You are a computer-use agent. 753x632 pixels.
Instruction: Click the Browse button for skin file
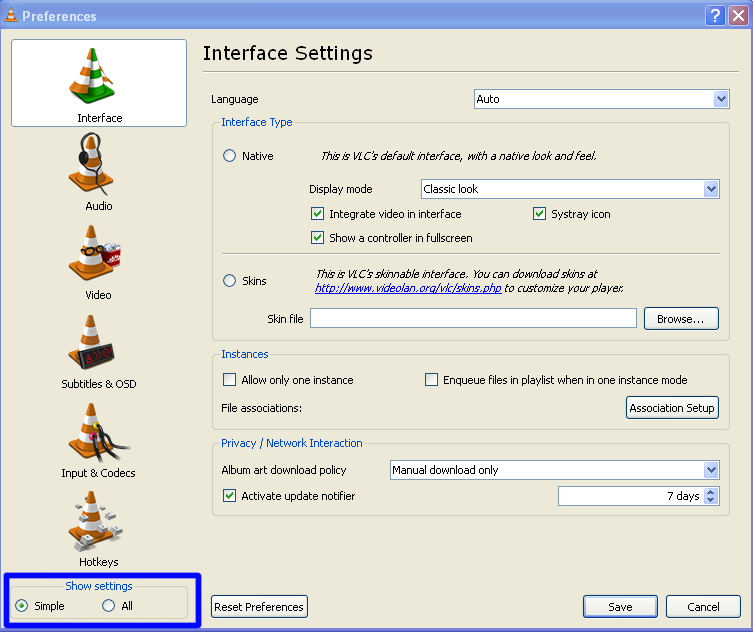[681, 319]
